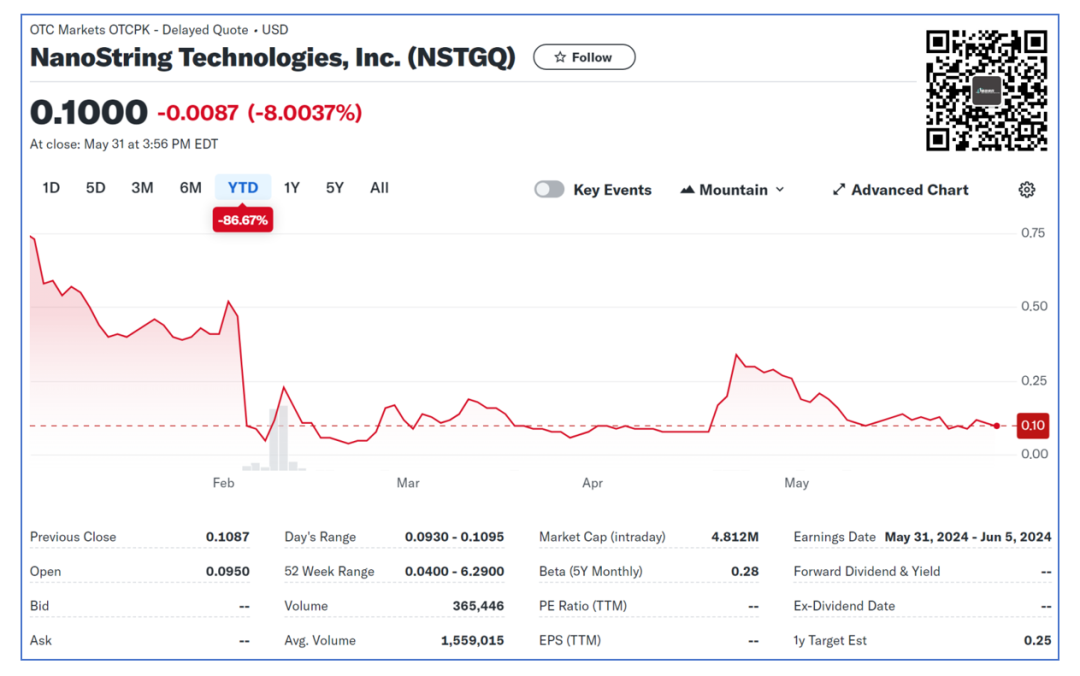Click Earnings Date May 31, 2024 - Jun 5, 2024

[x=968, y=537]
